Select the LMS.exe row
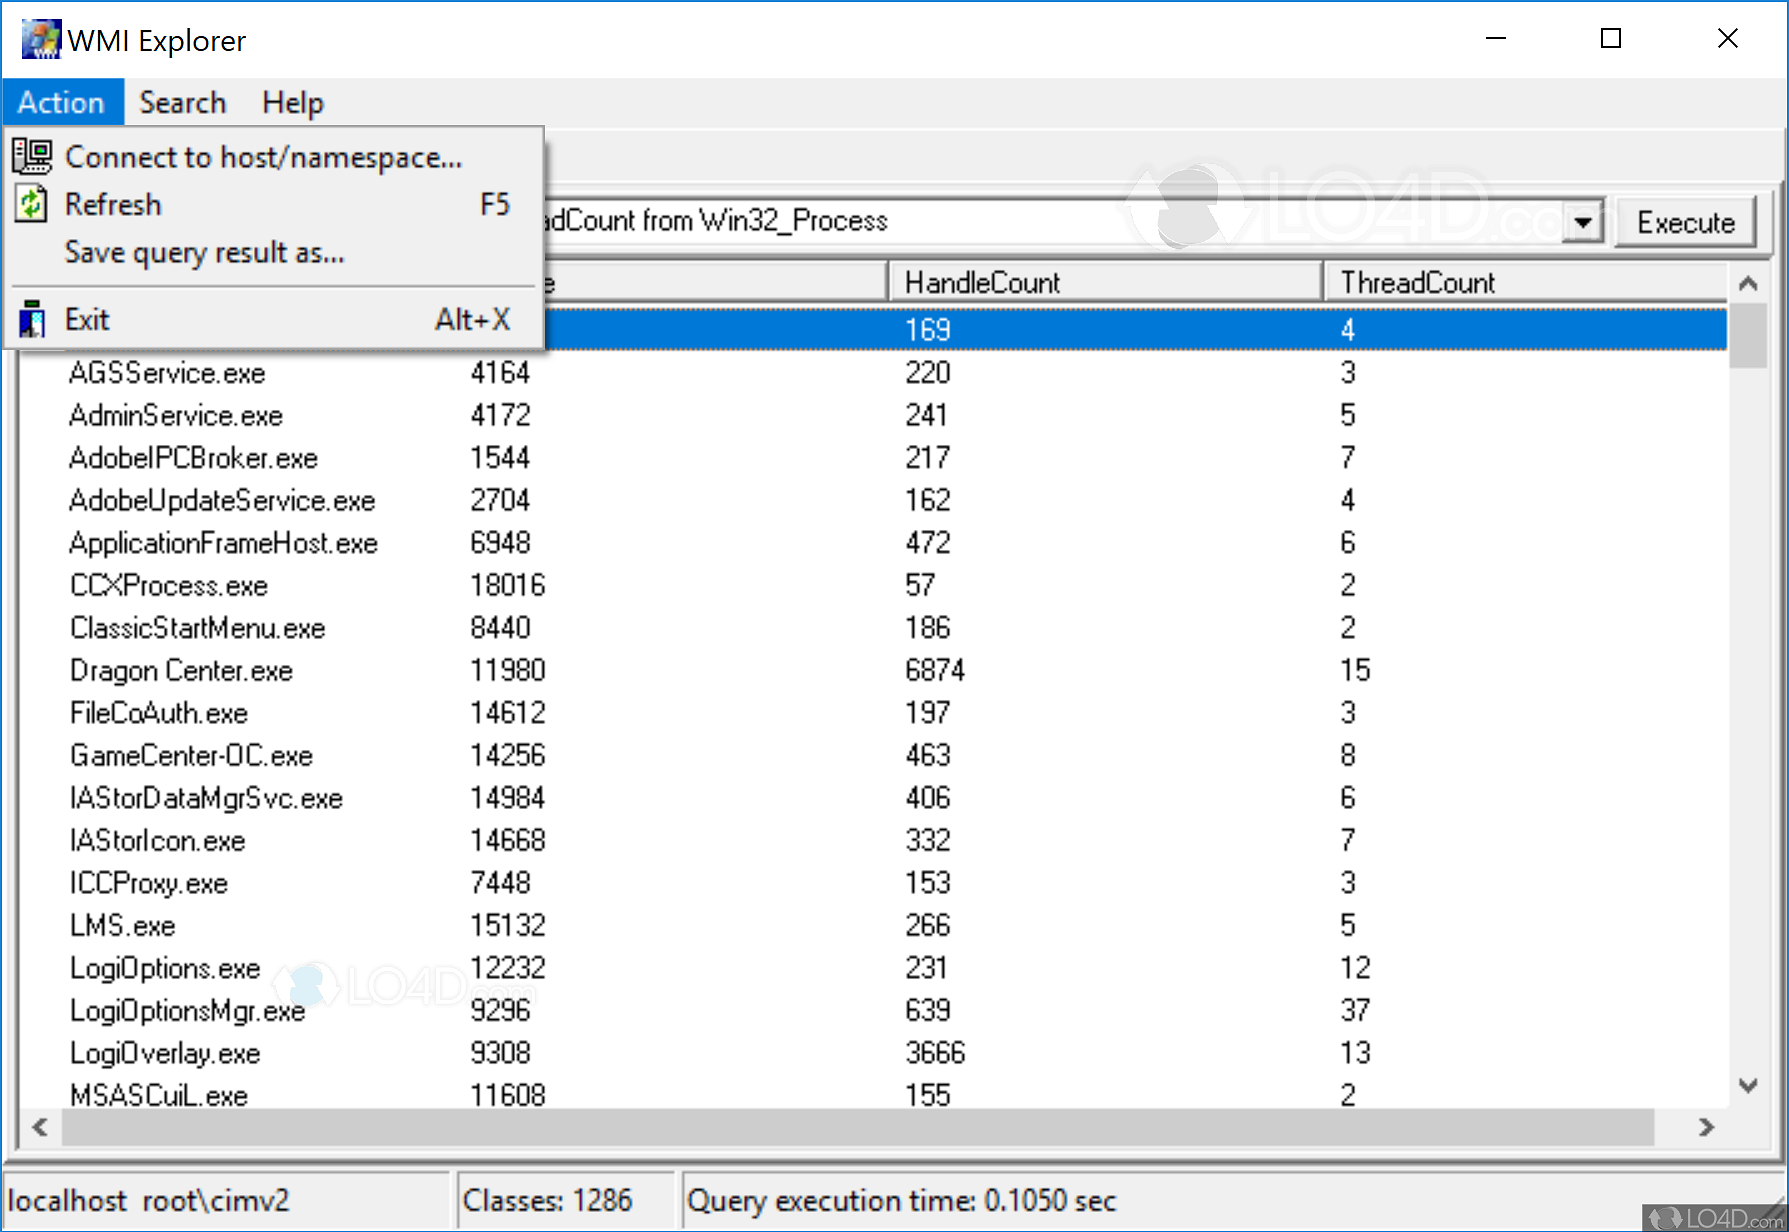This screenshot has height=1232, width=1789. pyautogui.click(x=873, y=925)
